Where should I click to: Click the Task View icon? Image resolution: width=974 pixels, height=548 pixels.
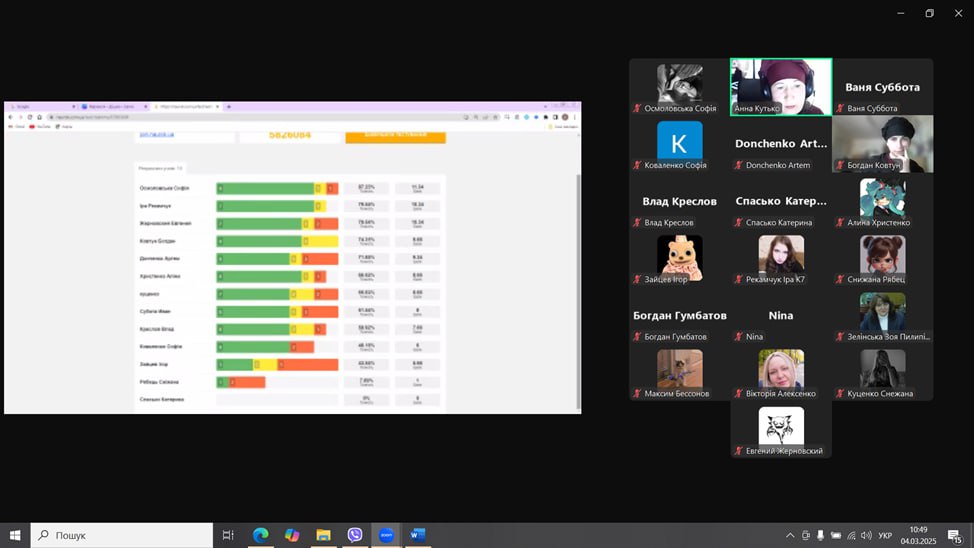(228, 535)
